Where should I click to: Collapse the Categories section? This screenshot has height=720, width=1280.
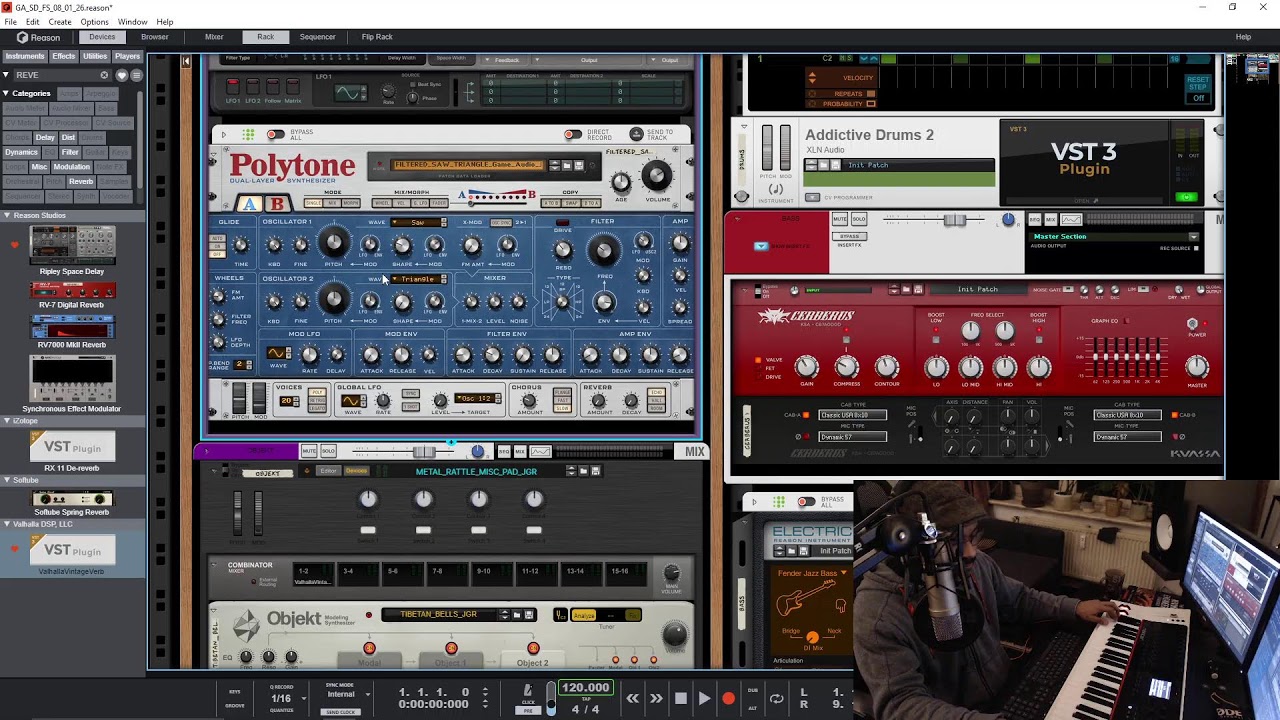click(6, 94)
